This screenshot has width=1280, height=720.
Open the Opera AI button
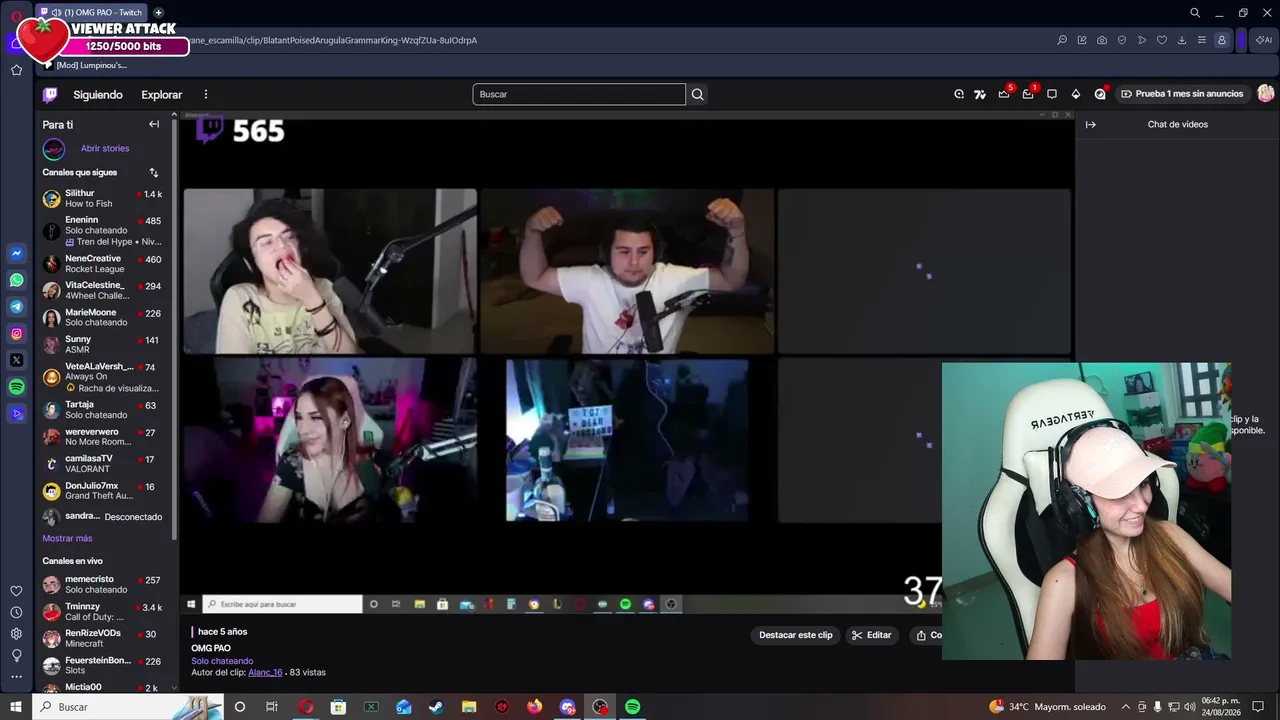(x=1265, y=40)
